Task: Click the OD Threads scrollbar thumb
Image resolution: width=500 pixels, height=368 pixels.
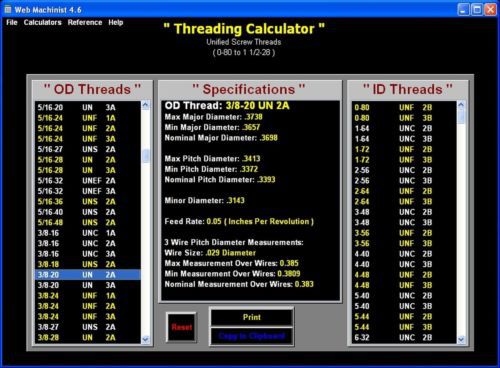Action: coord(145,156)
